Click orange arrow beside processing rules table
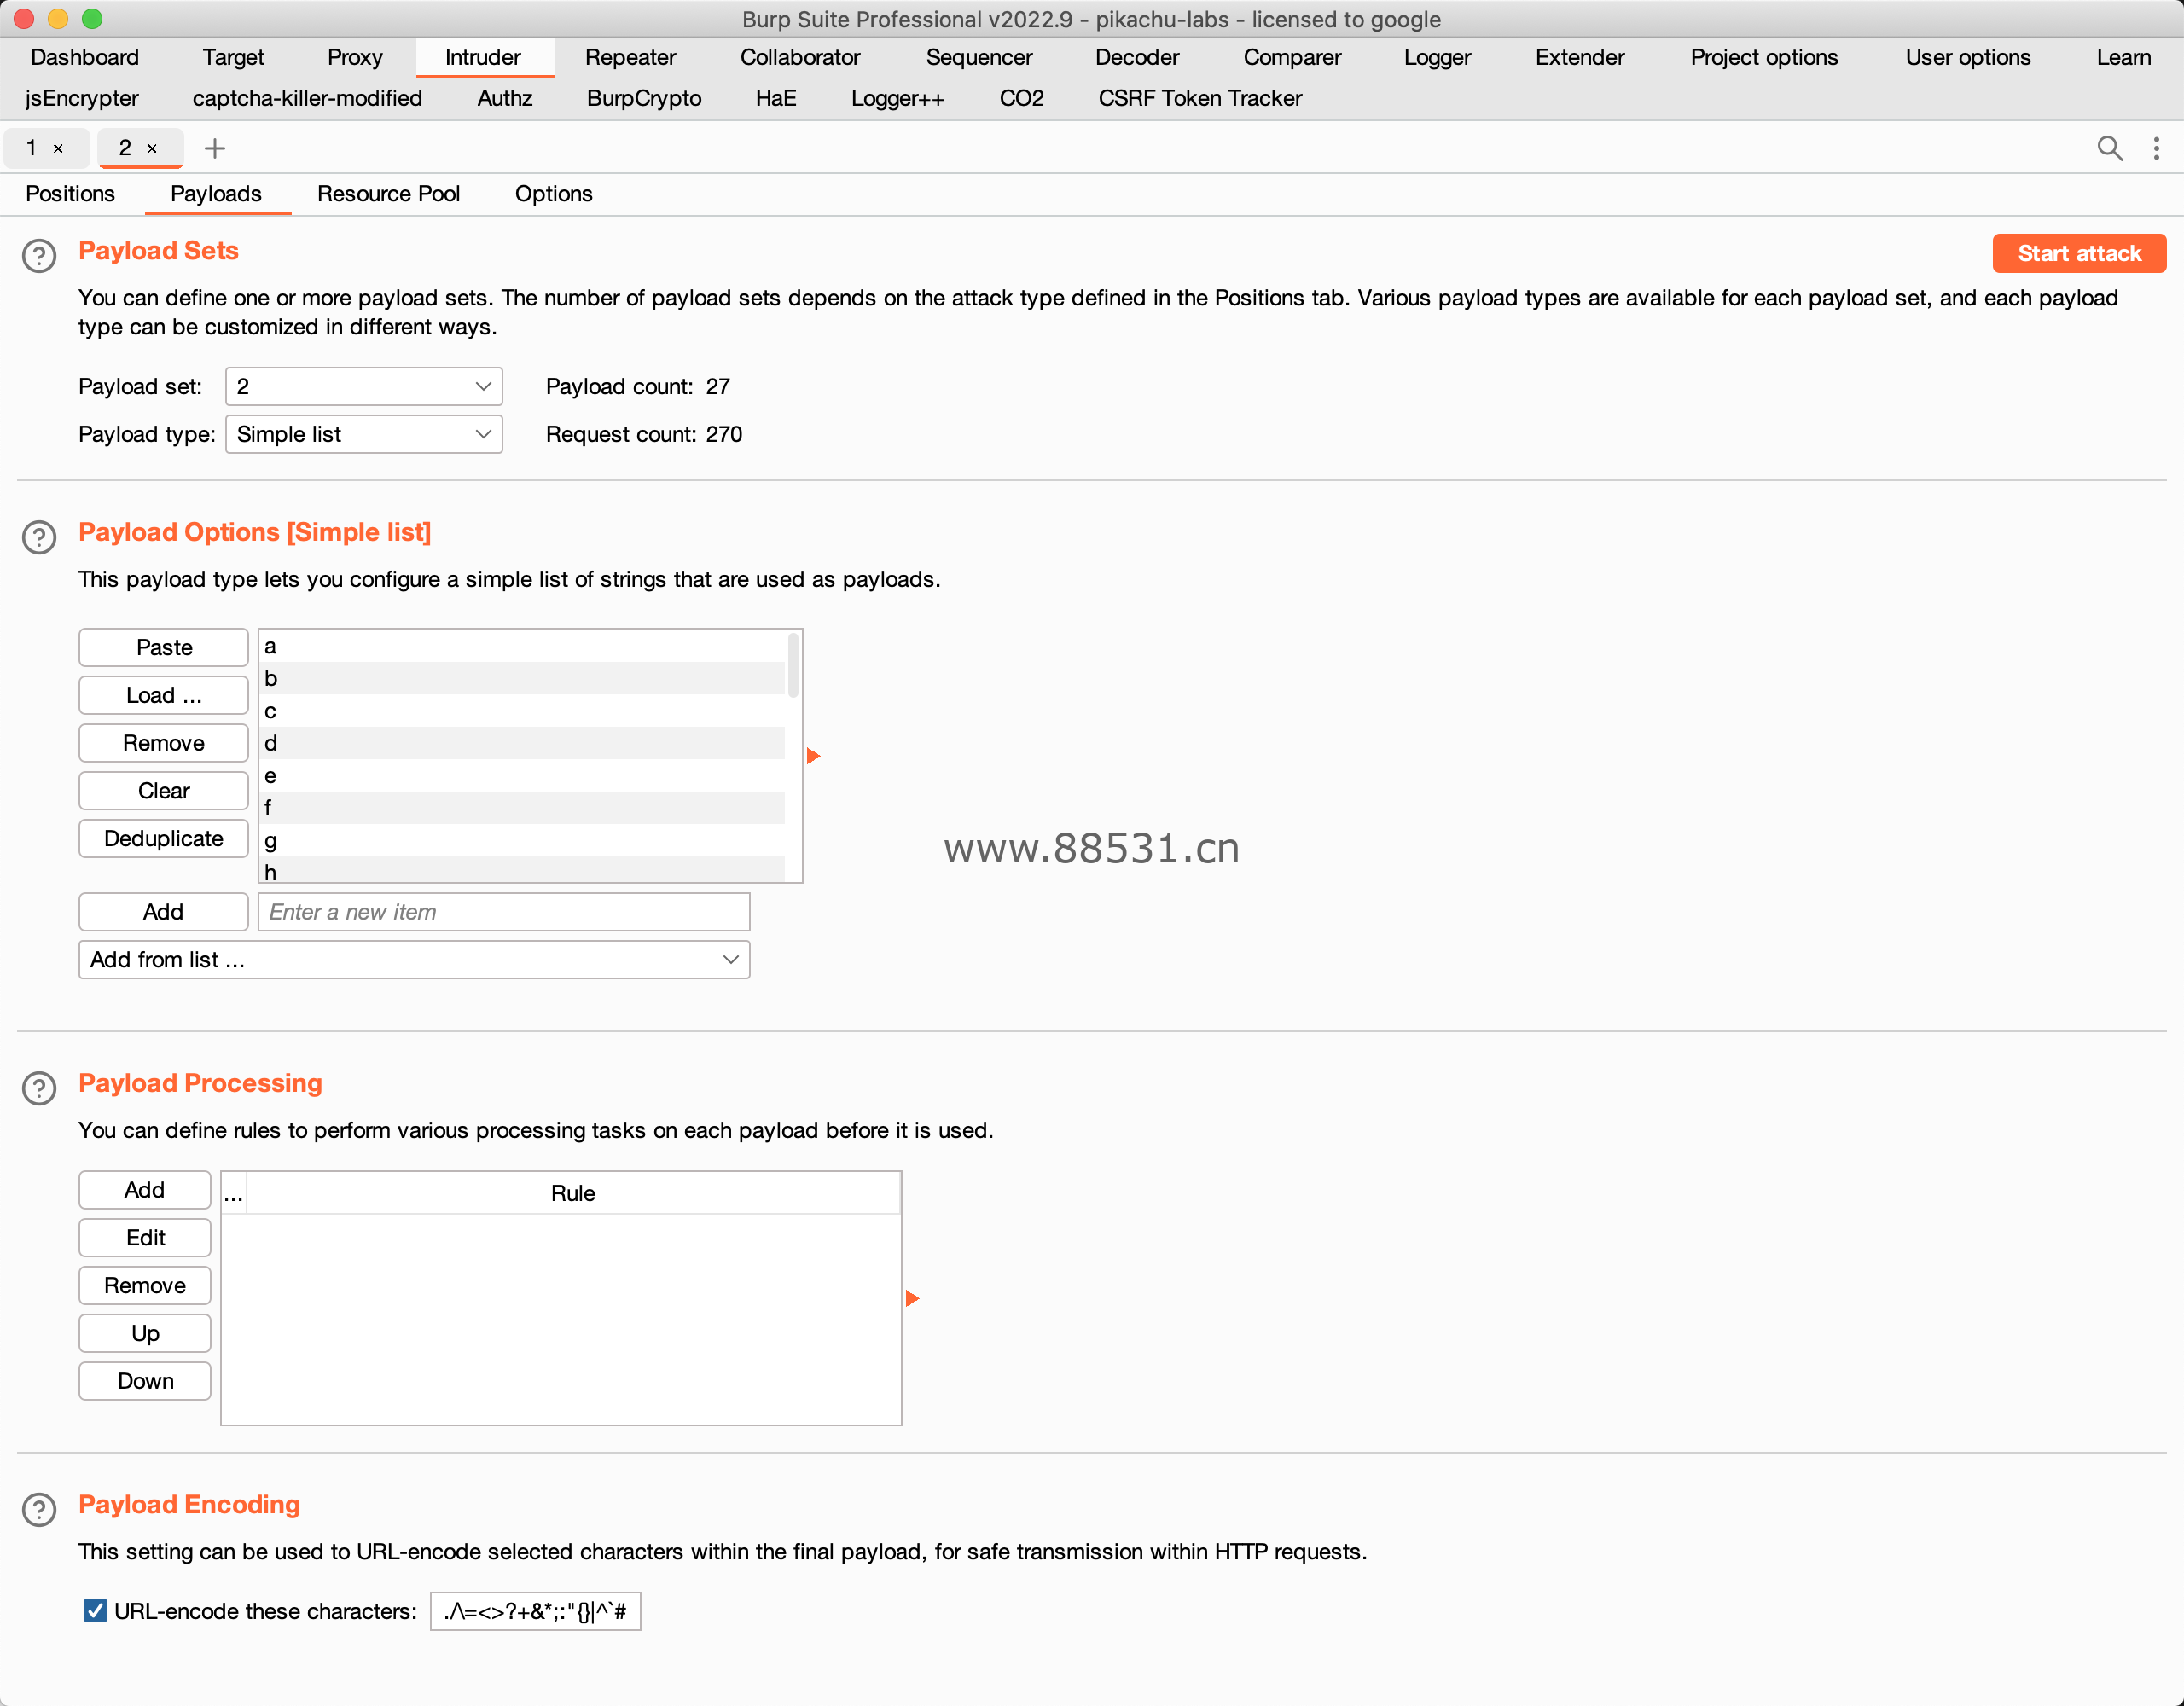The height and width of the screenshot is (1706, 2184). [912, 1298]
